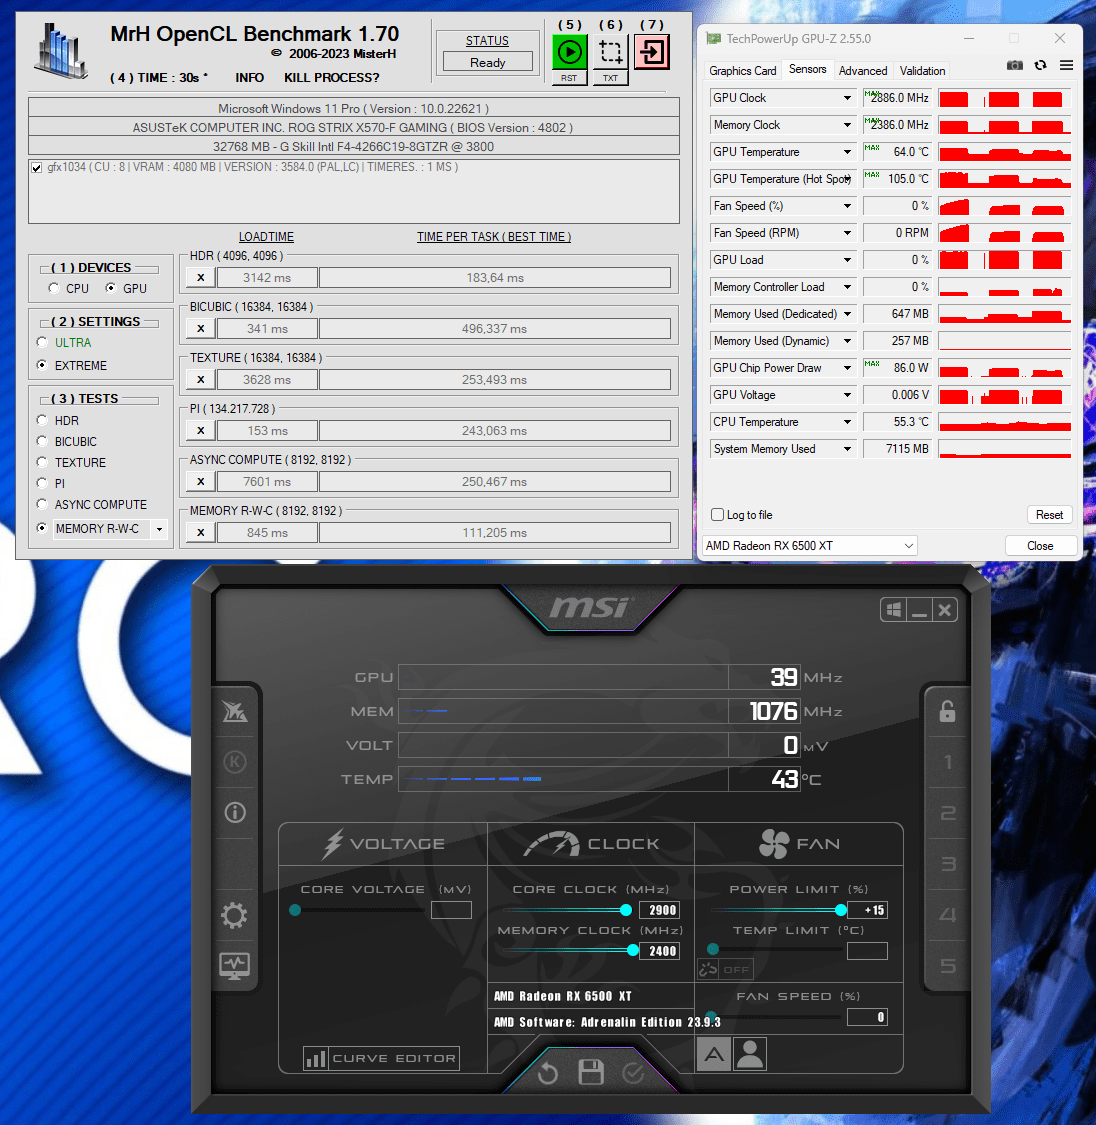Select the TEXTURE test radio button
The image size is (1096, 1125).
coord(42,462)
